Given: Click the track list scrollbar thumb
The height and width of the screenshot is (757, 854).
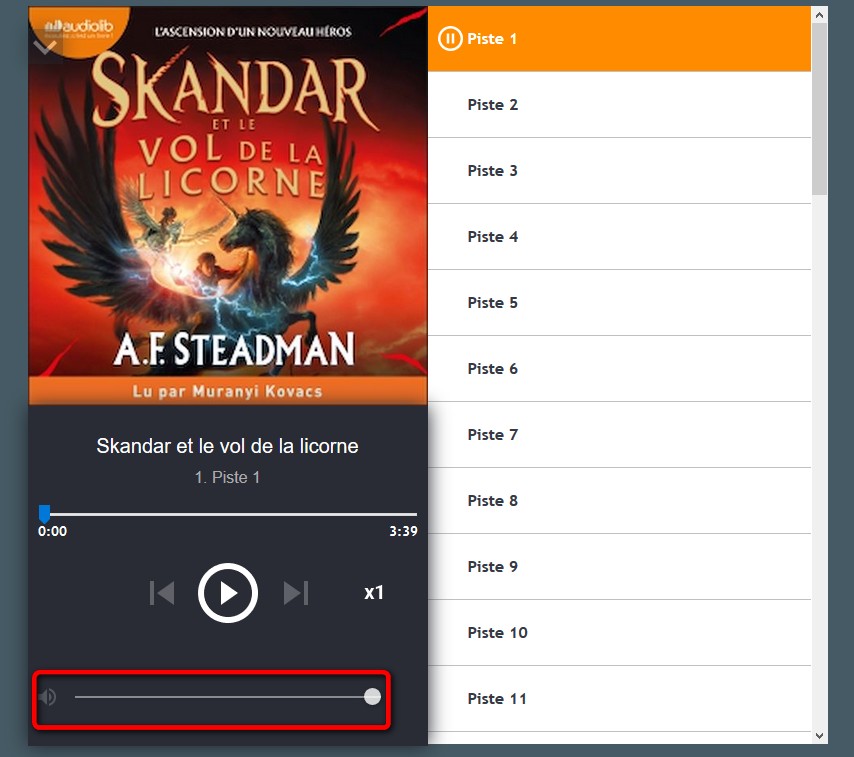Looking at the screenshot, I should [819, 109].
